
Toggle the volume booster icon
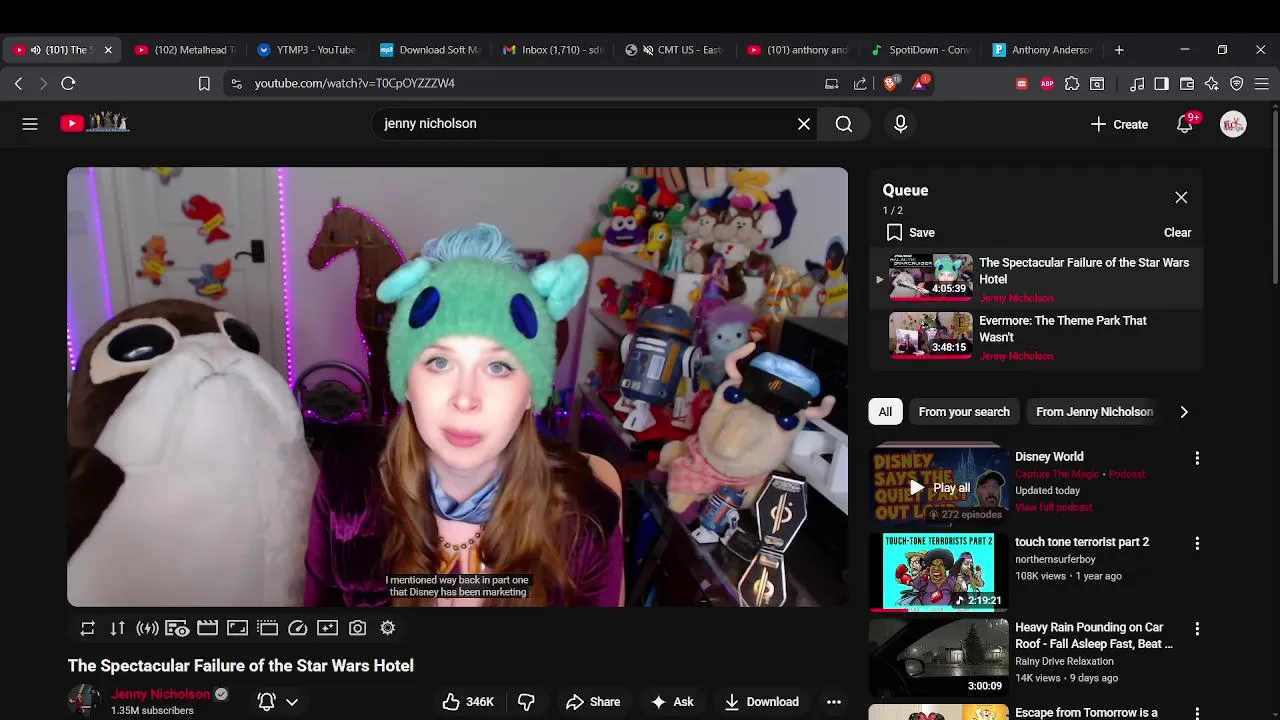click(x=148, y=628)
